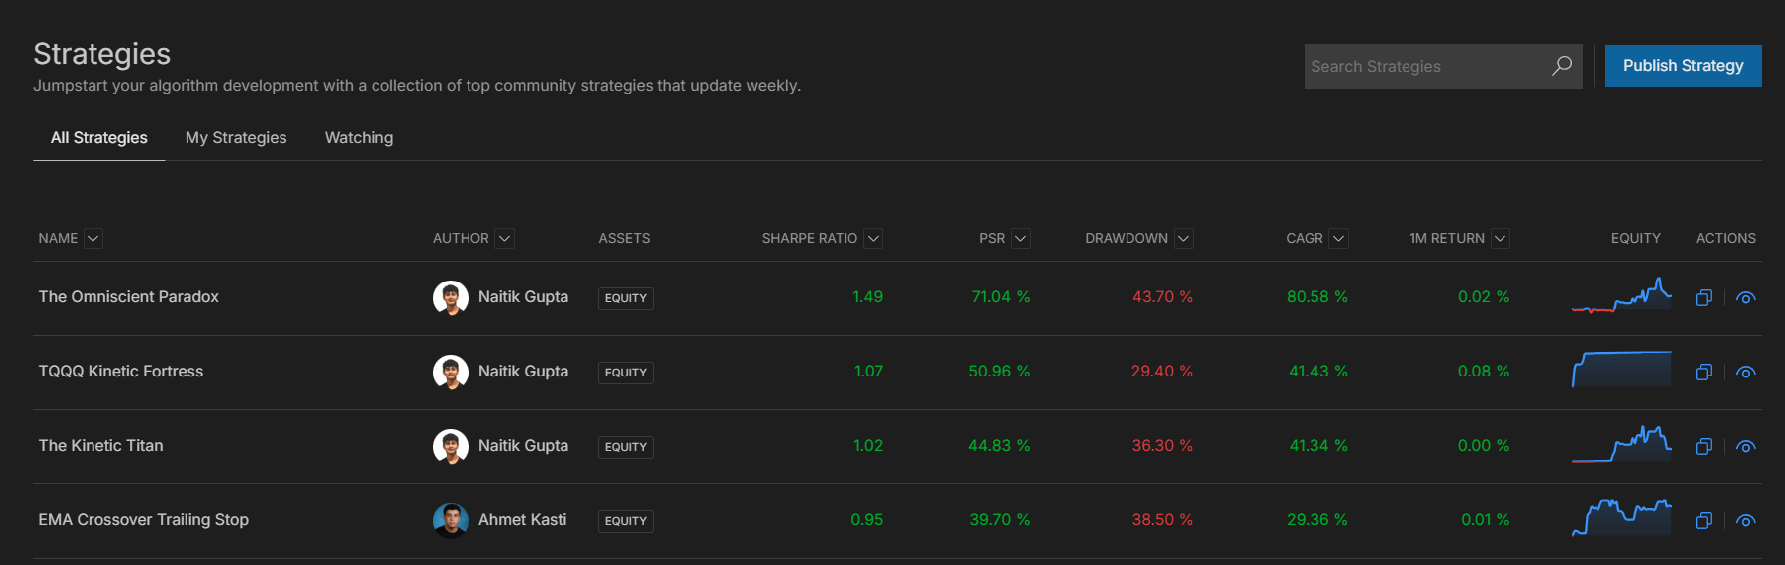Open the Watching tab
This screenshot has width=1785, height=565.
(x=359, y=138)
